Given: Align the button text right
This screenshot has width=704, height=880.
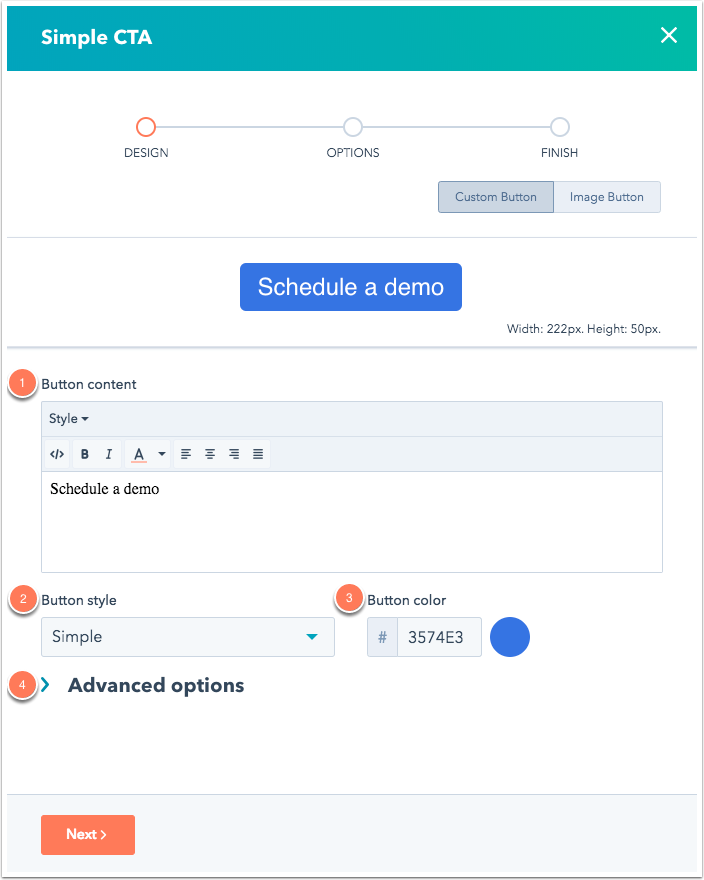Looking at the screenshot, I should (234, 453).
